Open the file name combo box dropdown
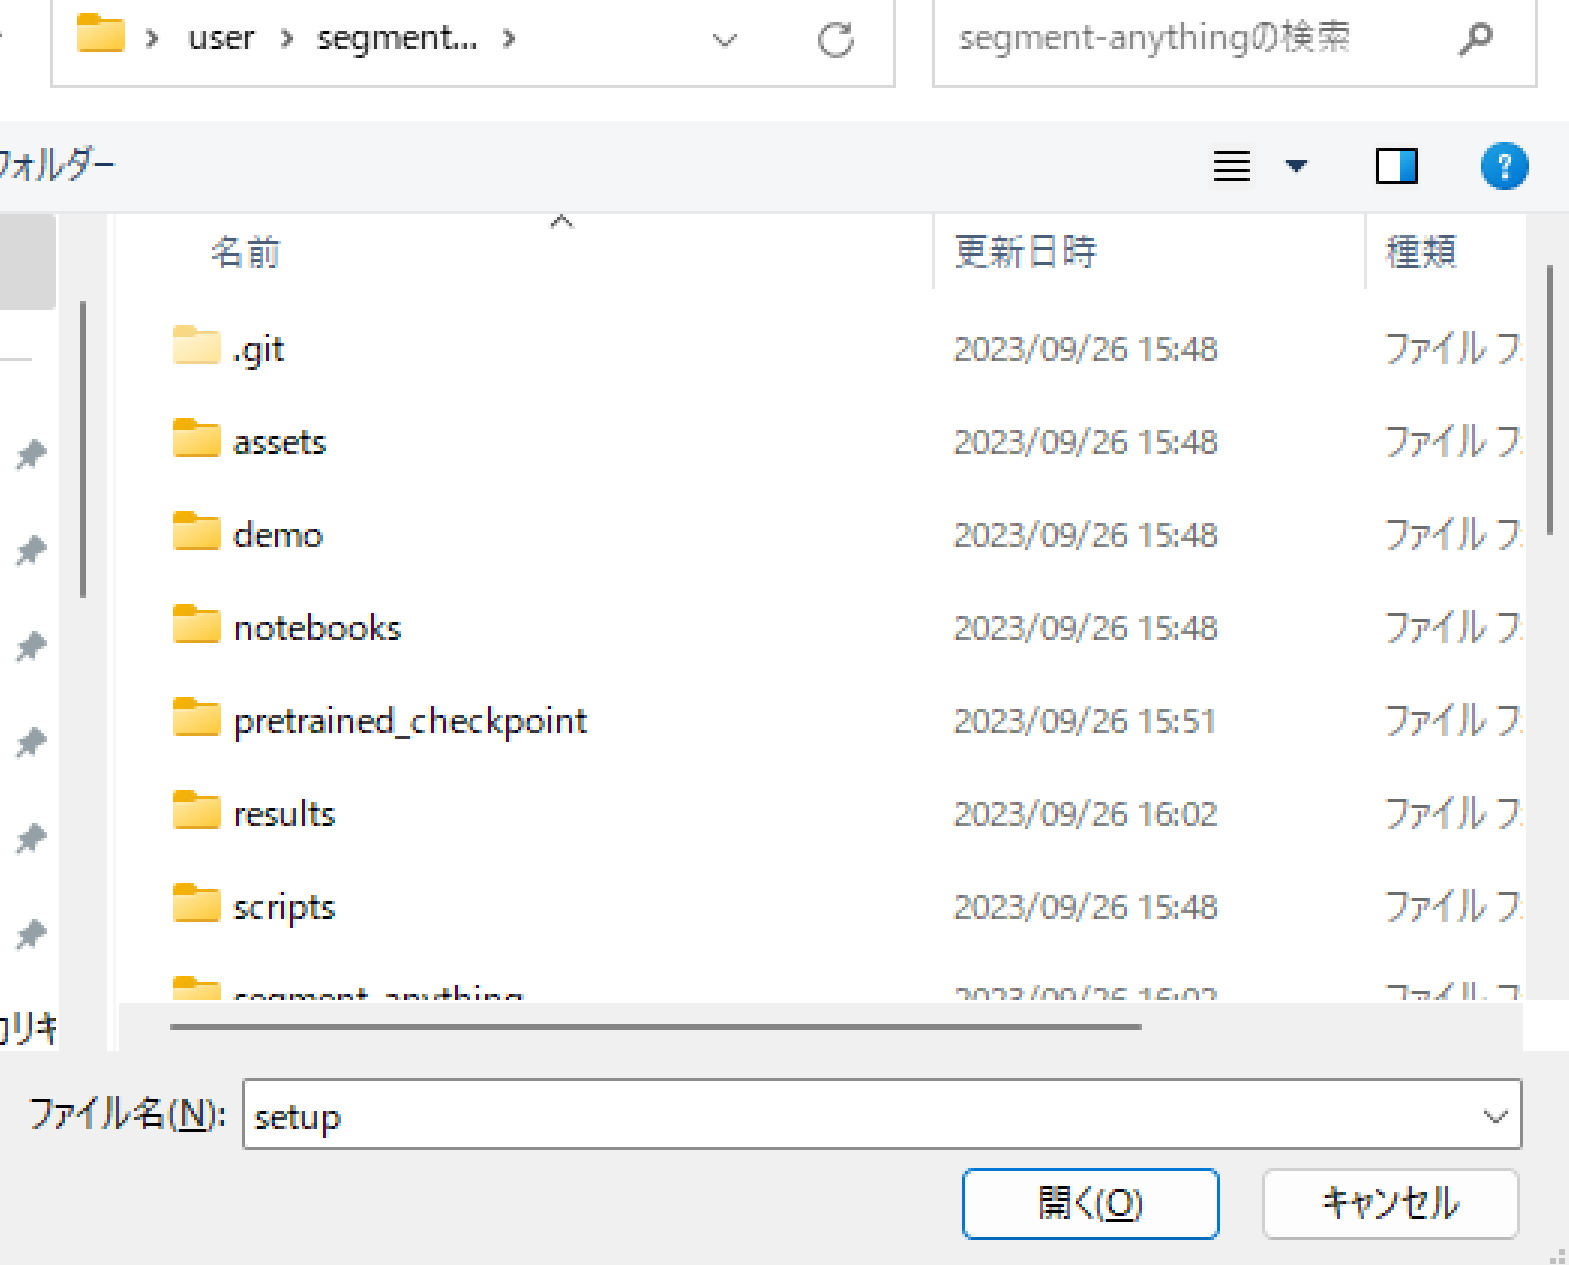This screenshot has height=1265, width=1569. (1495, 1116)
